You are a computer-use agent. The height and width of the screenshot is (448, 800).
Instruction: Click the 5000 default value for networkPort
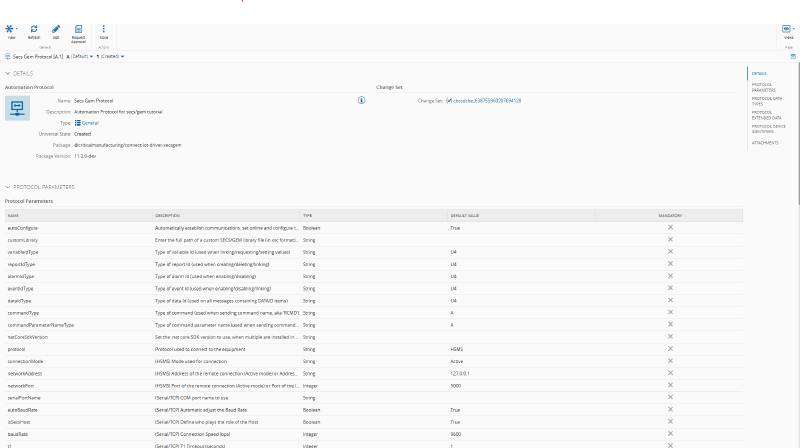click(456, 386)
